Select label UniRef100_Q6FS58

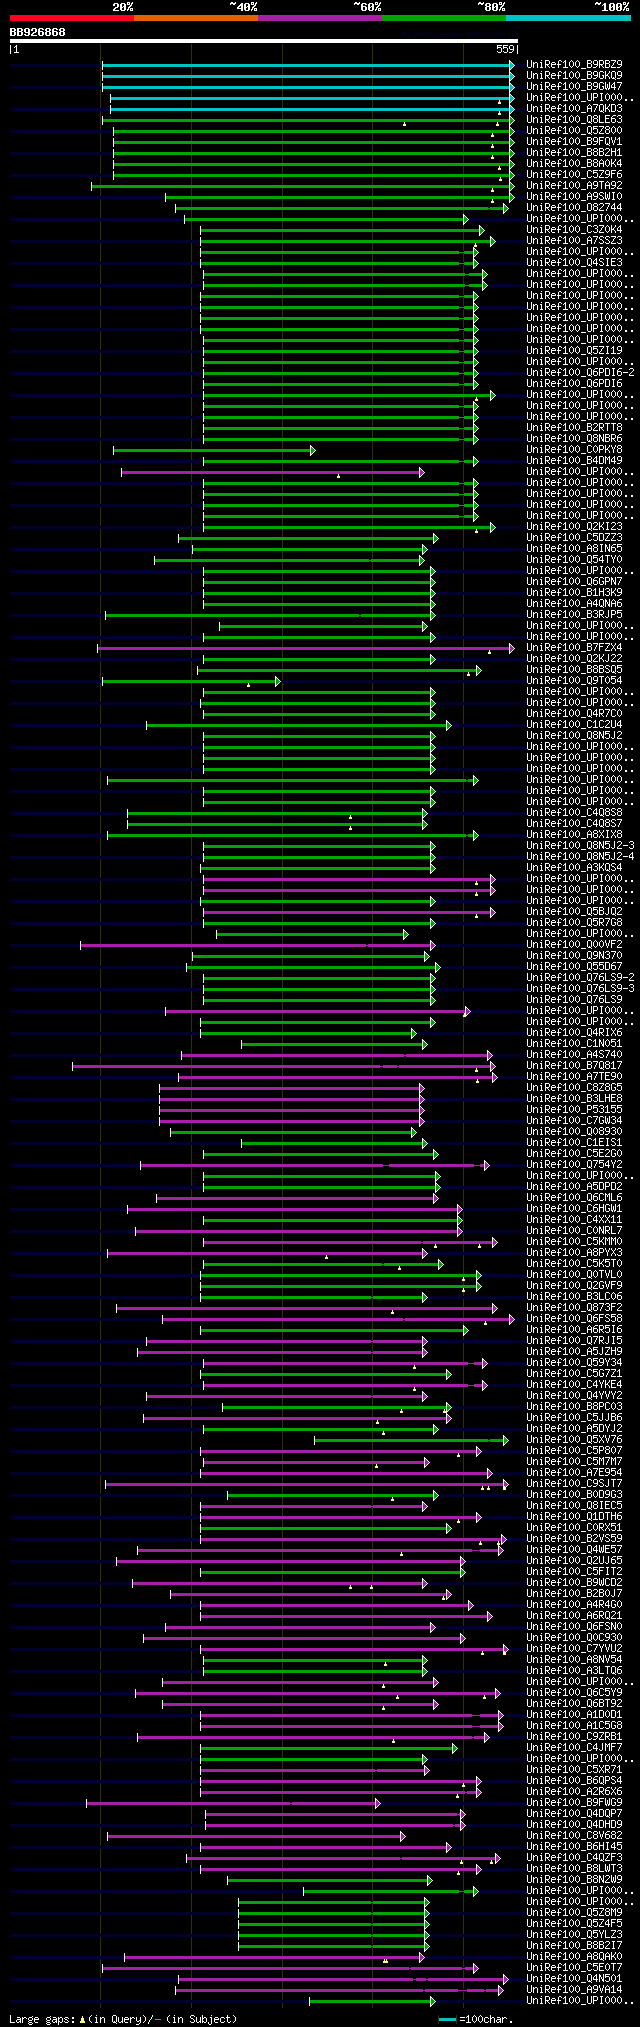click(574, 1318)
